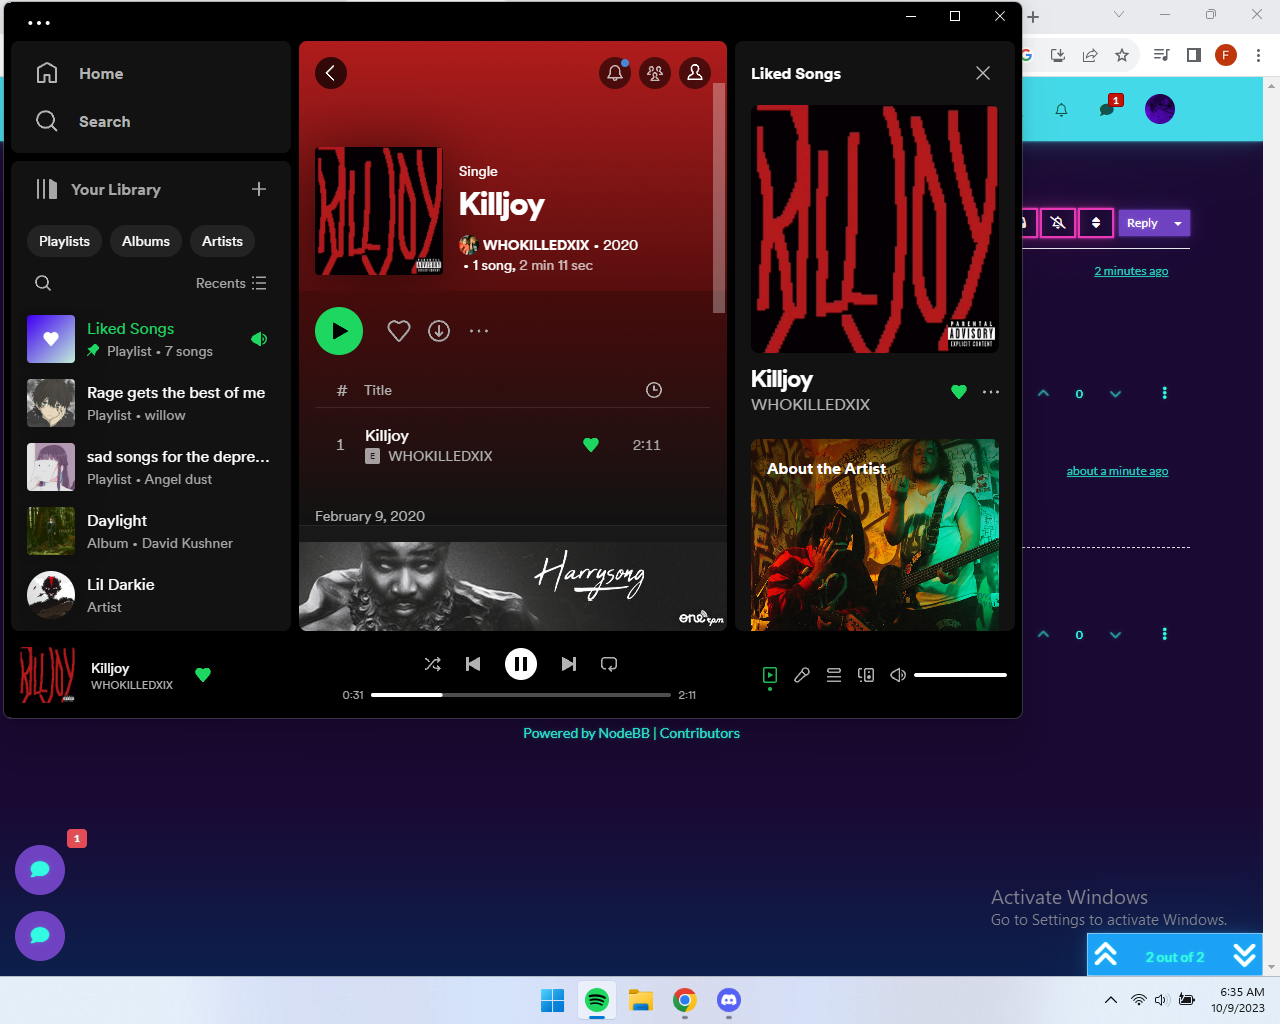Open WHOKILLEDXIX artist link in album header
The image size is (1280, 1024).
[536, 245]
